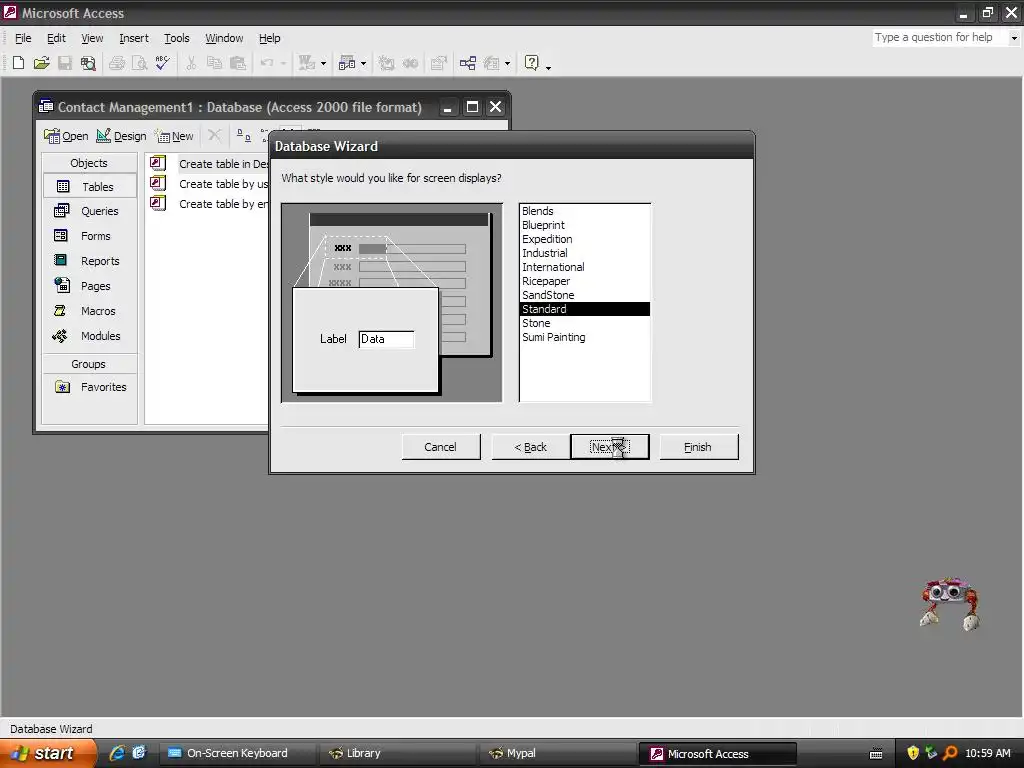1024x768 pixels.
Task: Expand the help question box dropdown
Action: coord(1014,38)
